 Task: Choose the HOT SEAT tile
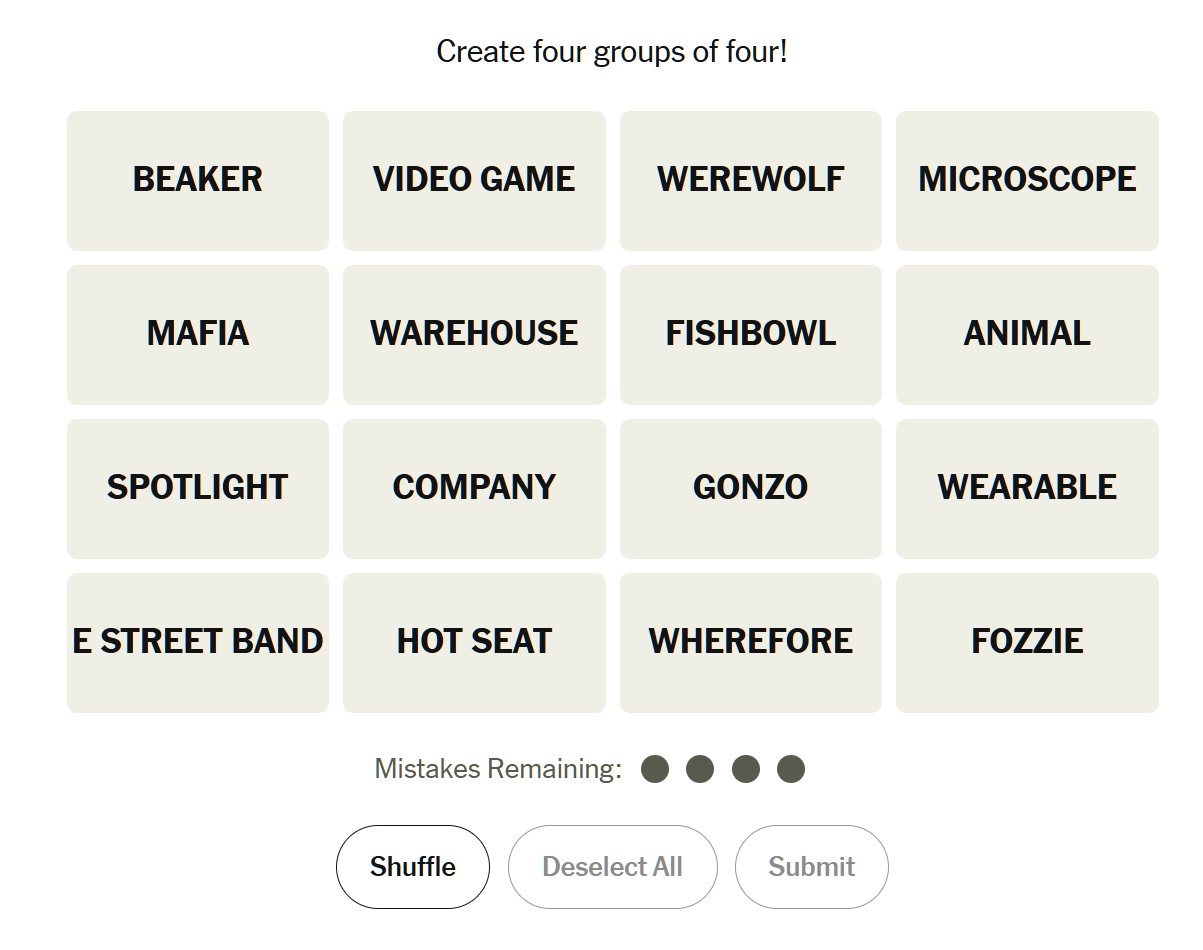pos(474,642)
